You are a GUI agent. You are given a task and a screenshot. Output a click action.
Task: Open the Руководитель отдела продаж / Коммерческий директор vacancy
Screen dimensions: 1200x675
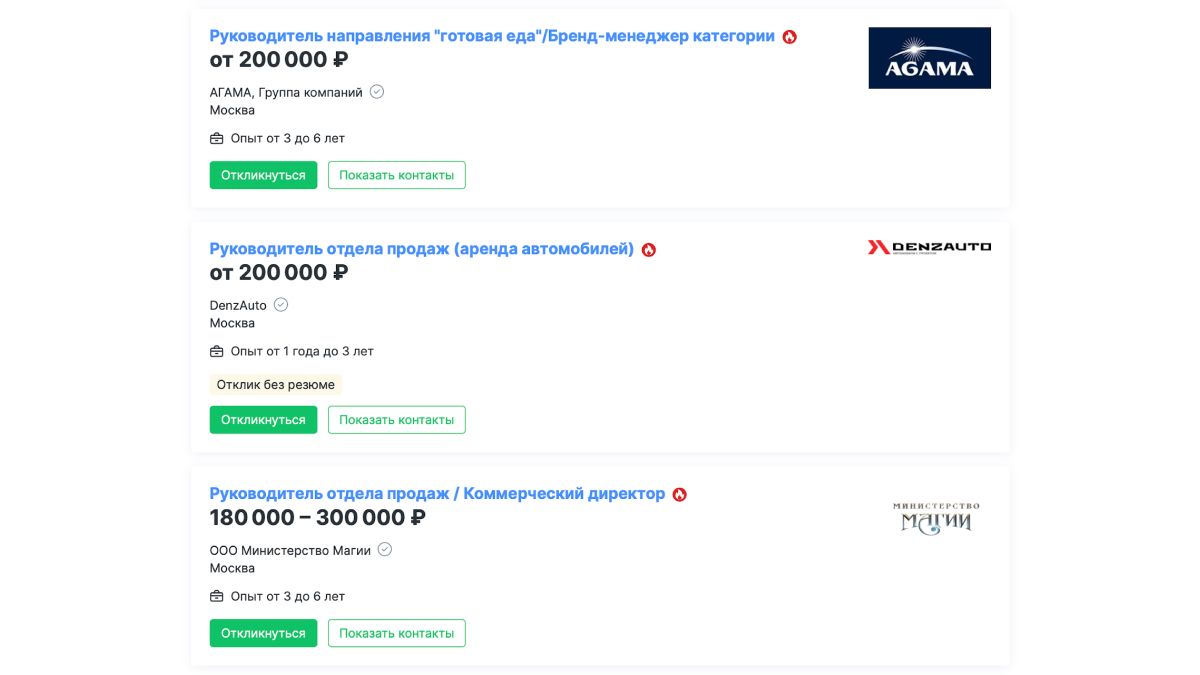tap(437, 493)
